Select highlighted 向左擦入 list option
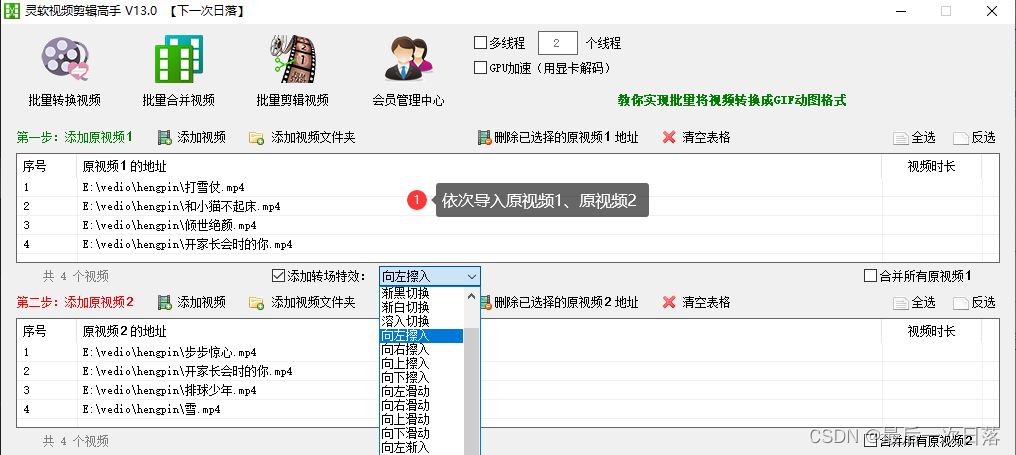1016x455 pixels. (421, 336)
